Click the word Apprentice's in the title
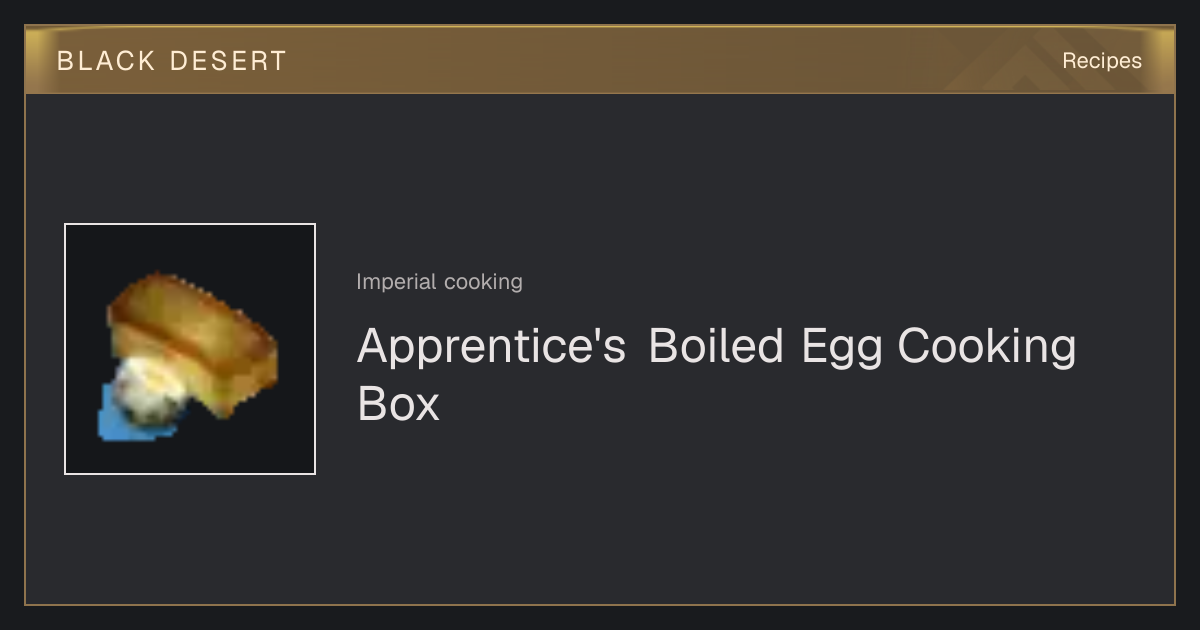This screenshot has width=1200, height=630. pos(491,348)
